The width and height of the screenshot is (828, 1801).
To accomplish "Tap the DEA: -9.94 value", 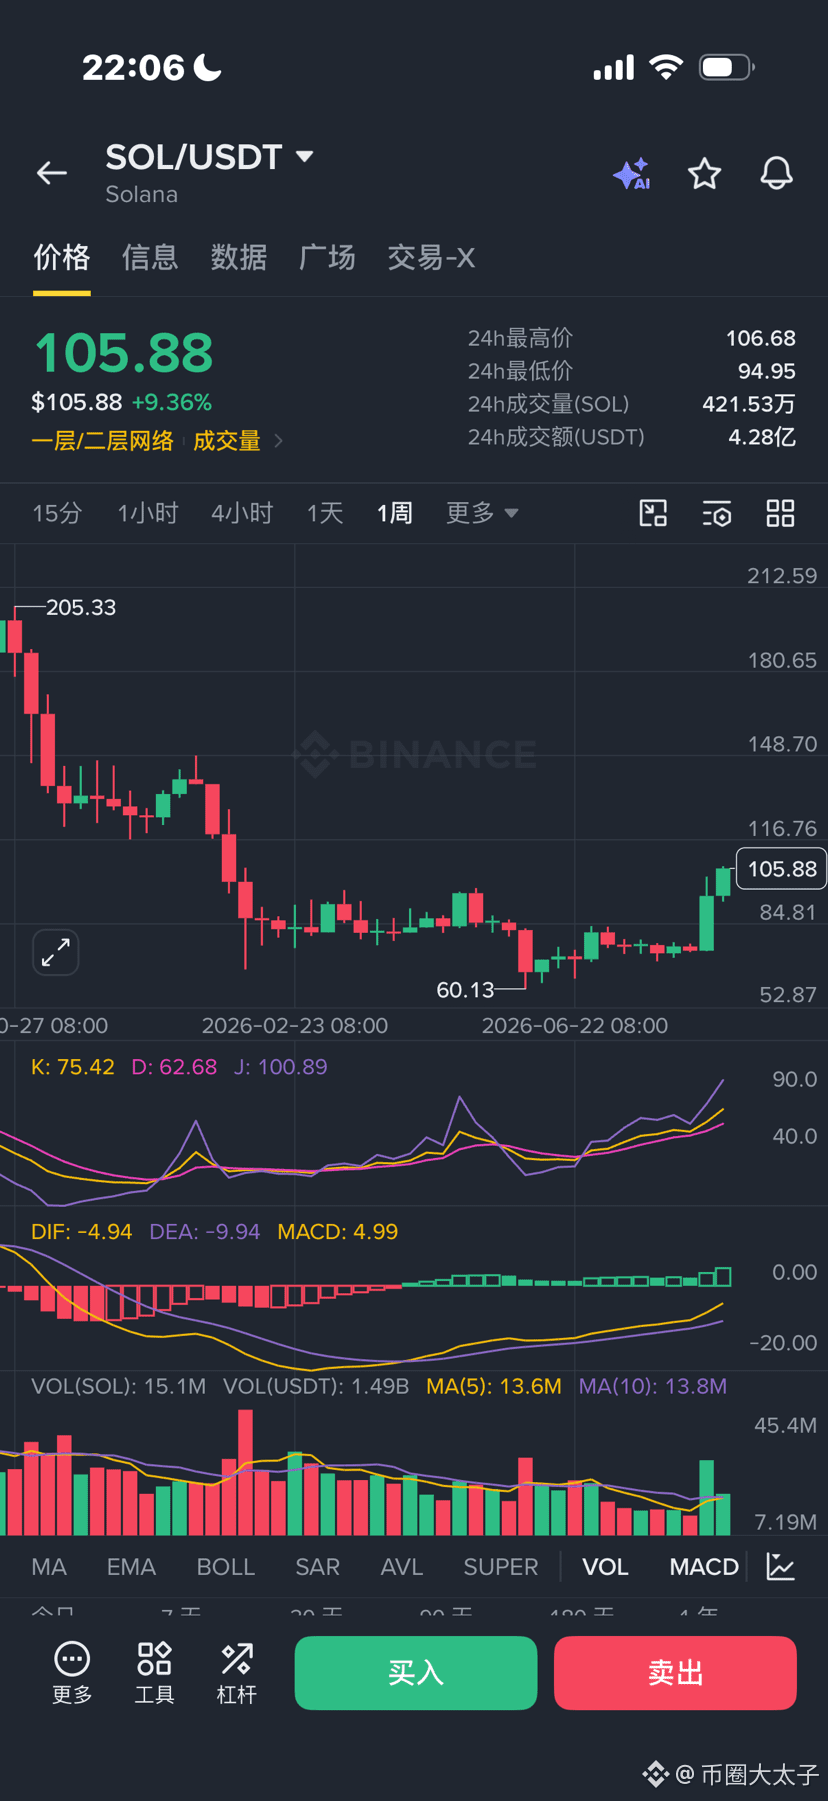I will [205, 1231].
